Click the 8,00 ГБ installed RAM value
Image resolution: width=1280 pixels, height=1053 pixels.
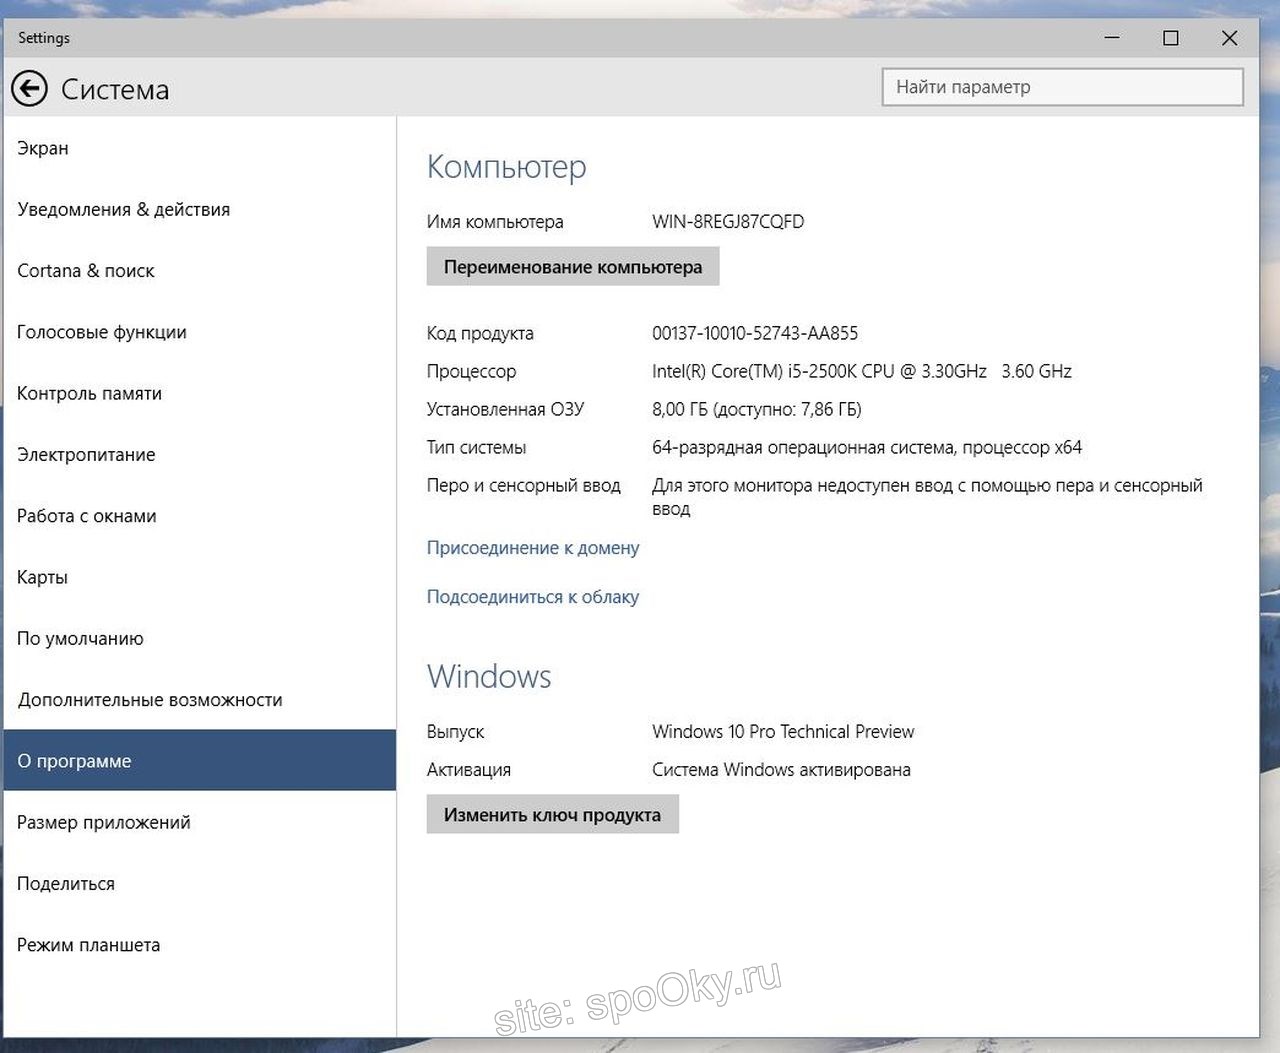[757, 409]
